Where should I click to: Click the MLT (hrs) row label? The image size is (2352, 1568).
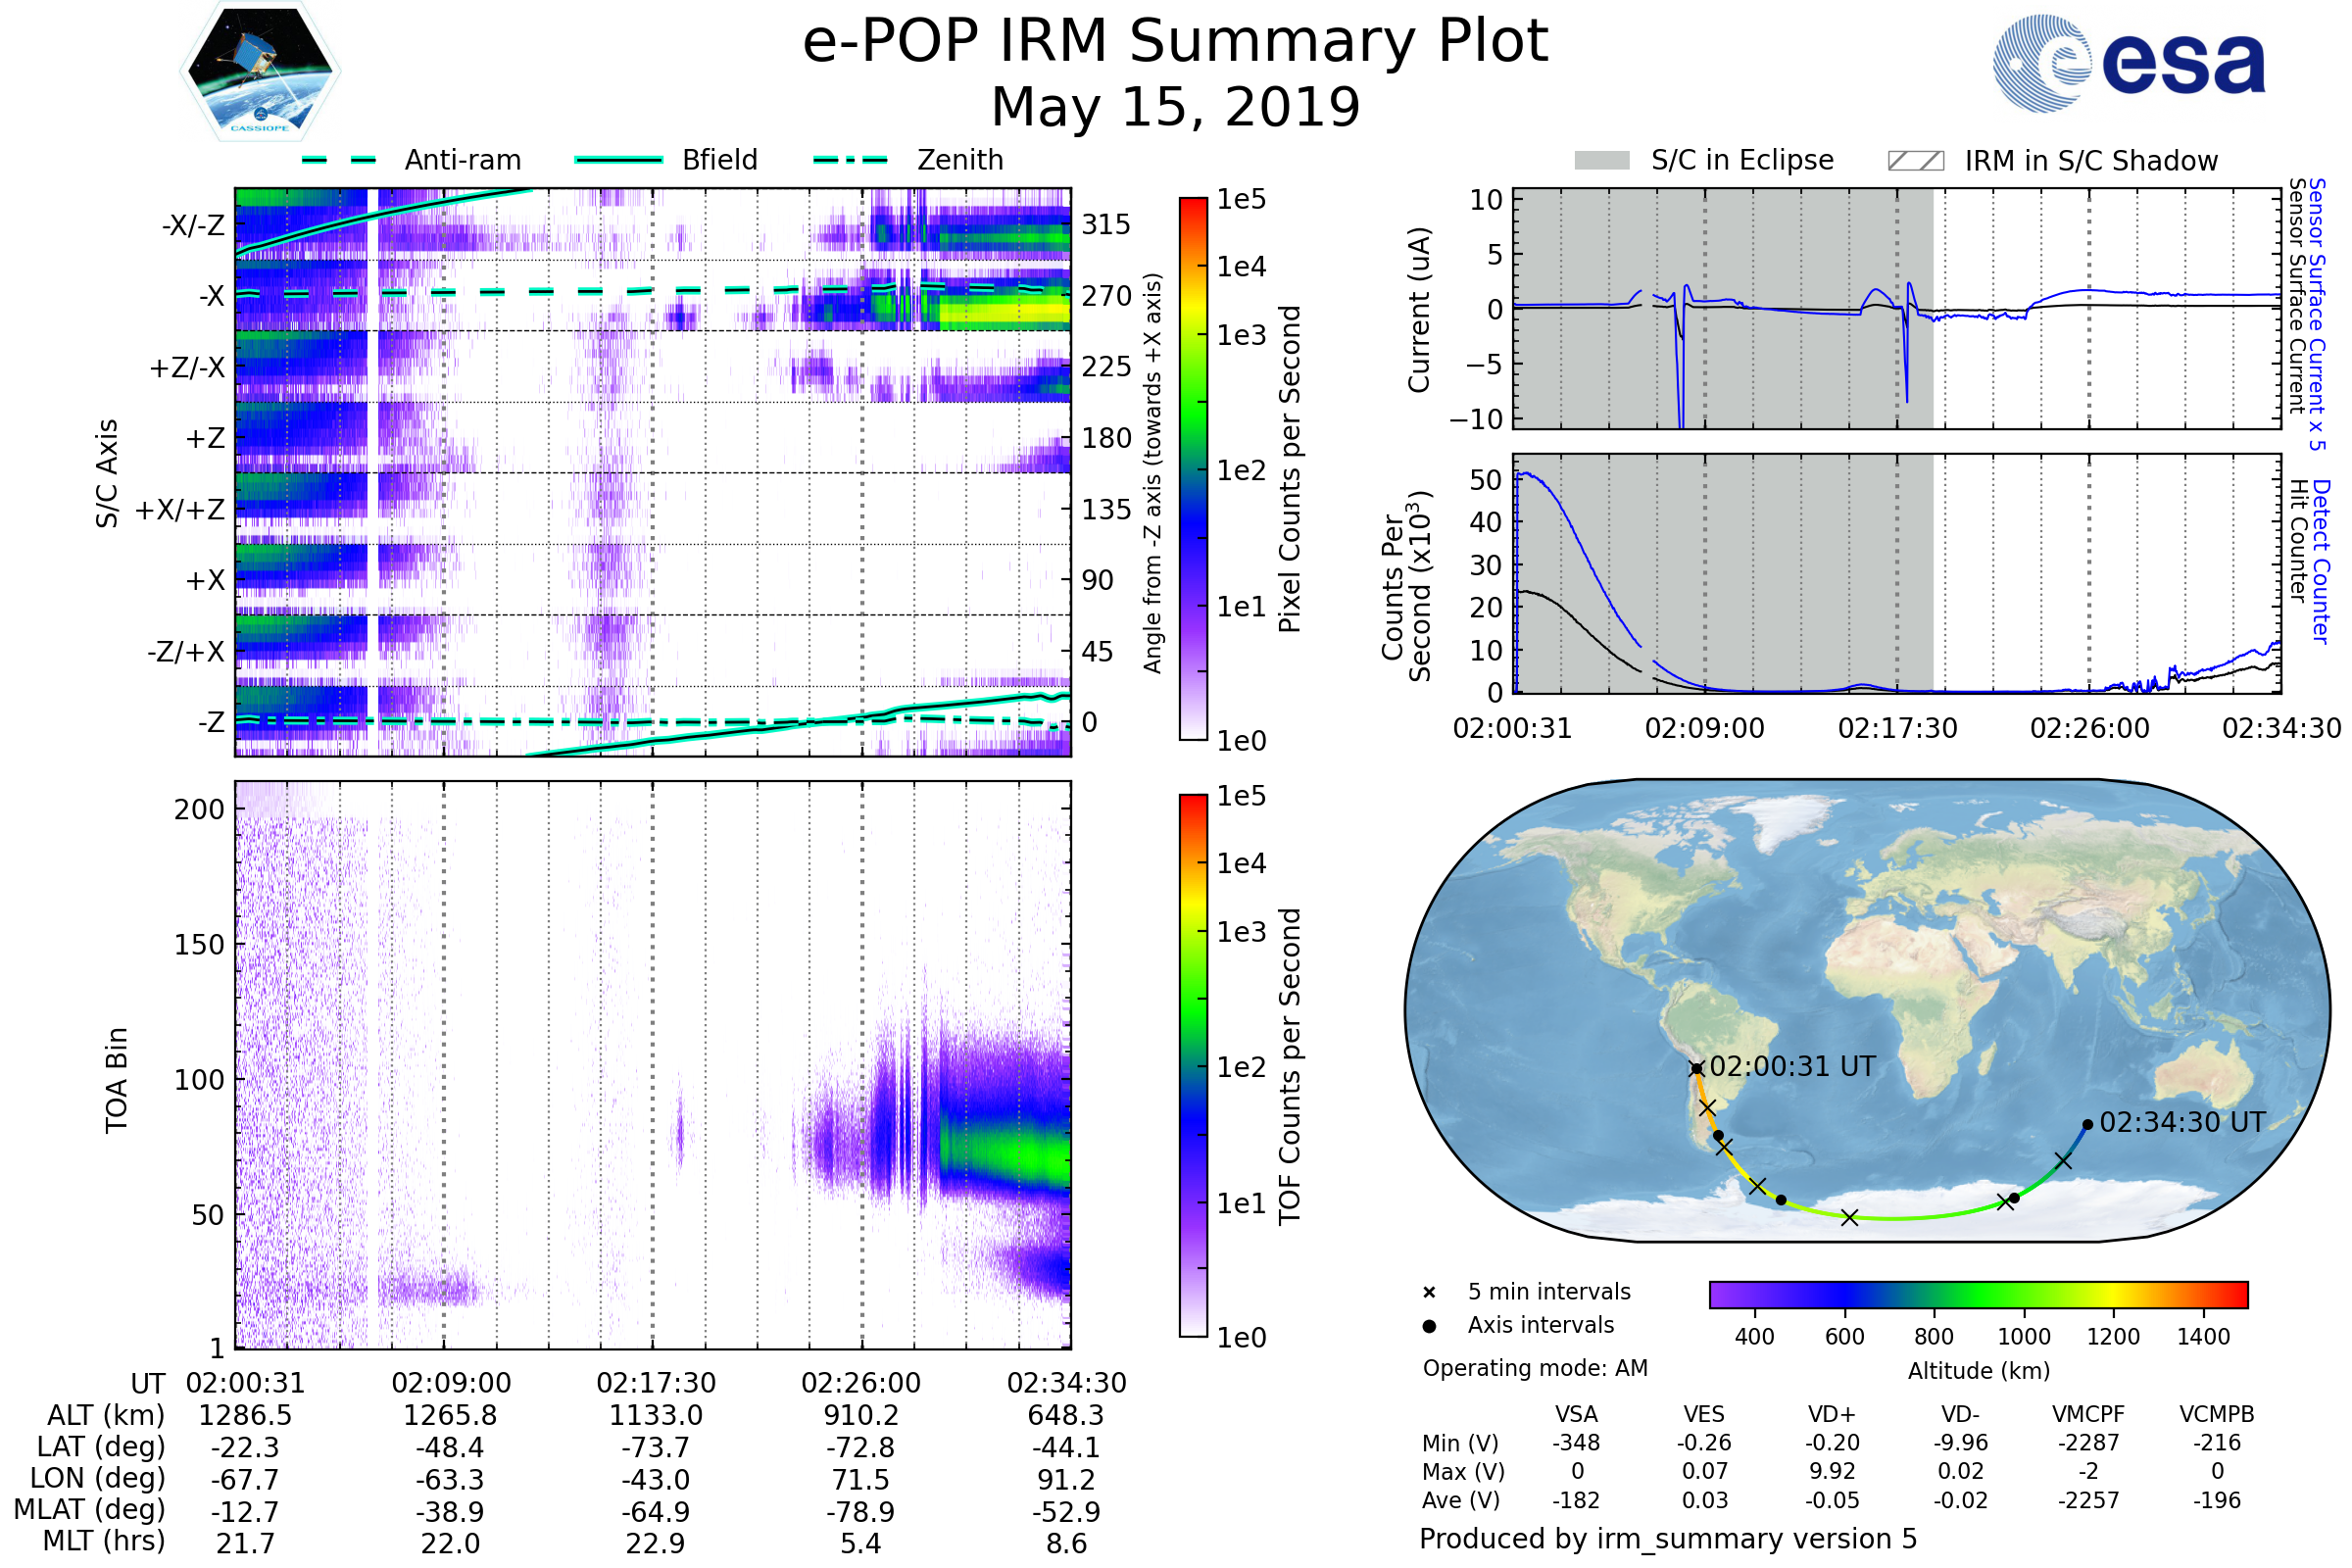coord(104,1541)
